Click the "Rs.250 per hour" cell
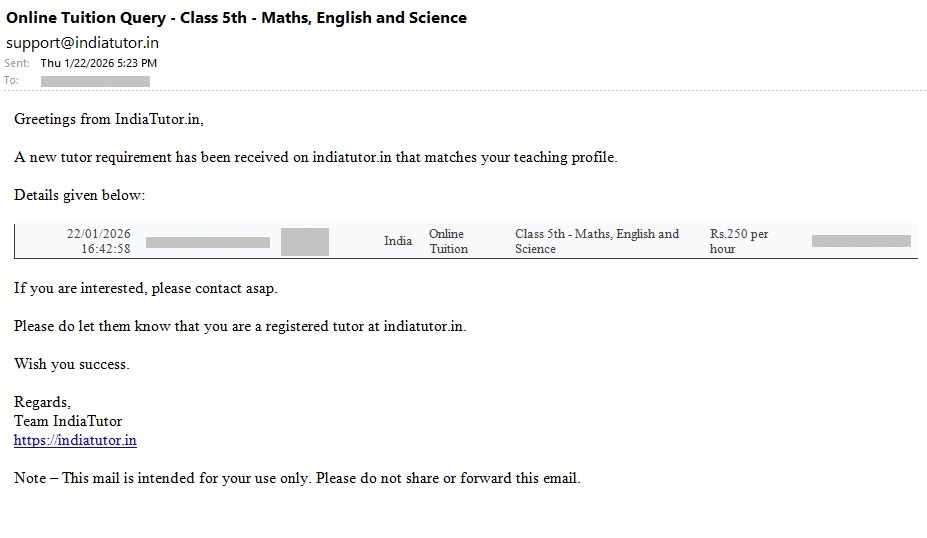Image resolution: width=927 pixels, height=538 pixels. coord(739,241)
